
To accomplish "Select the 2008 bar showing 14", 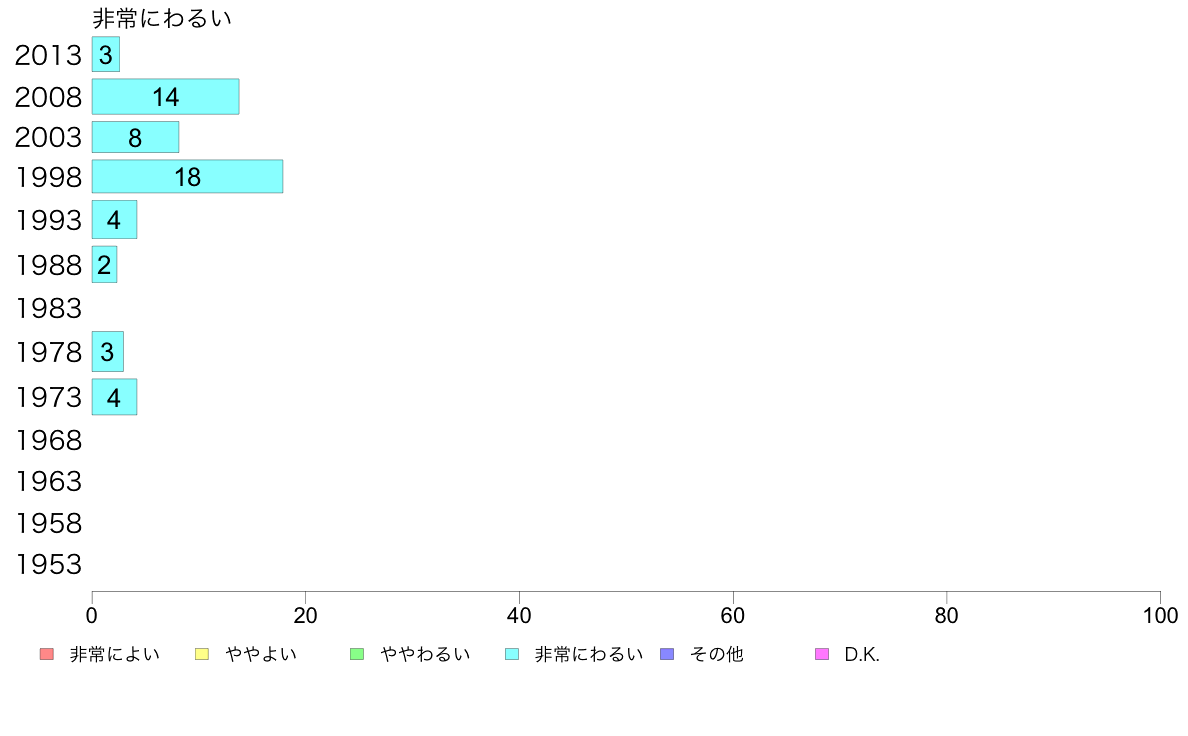I will tap(165, 97).
